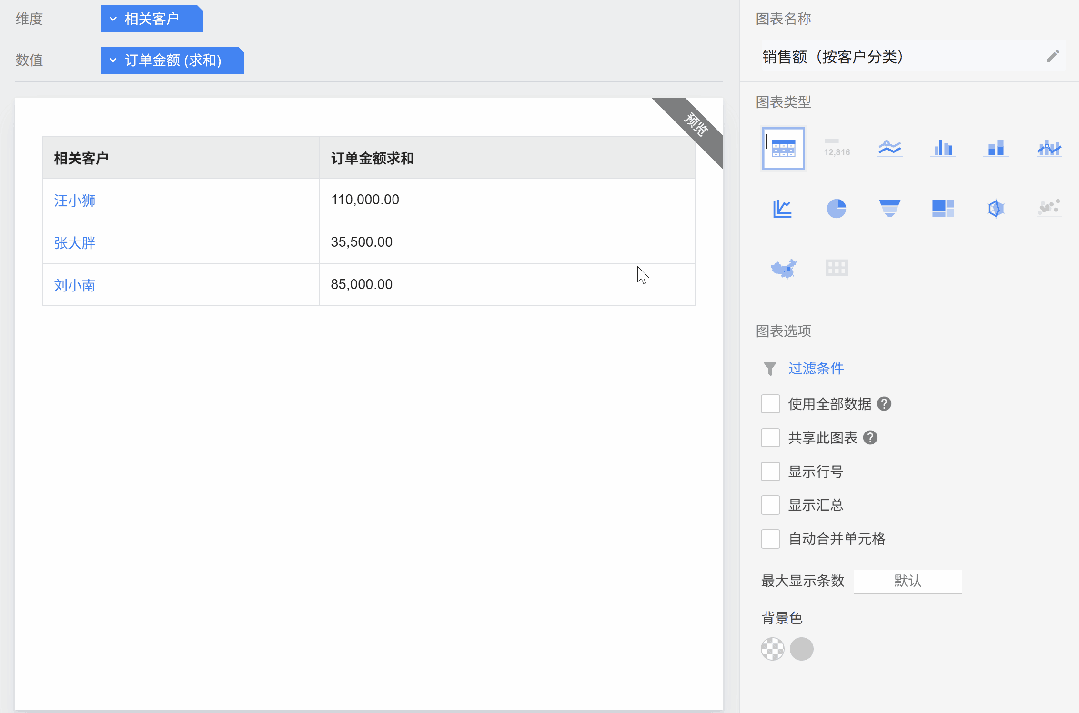Select the treemap chart type
This screenshot has height=713, width=1079.
point(943,209)
